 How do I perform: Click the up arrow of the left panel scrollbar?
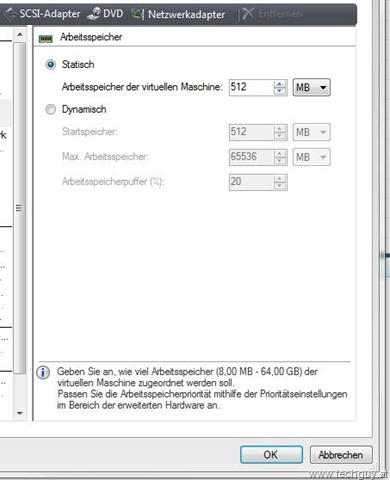(20, 35)
